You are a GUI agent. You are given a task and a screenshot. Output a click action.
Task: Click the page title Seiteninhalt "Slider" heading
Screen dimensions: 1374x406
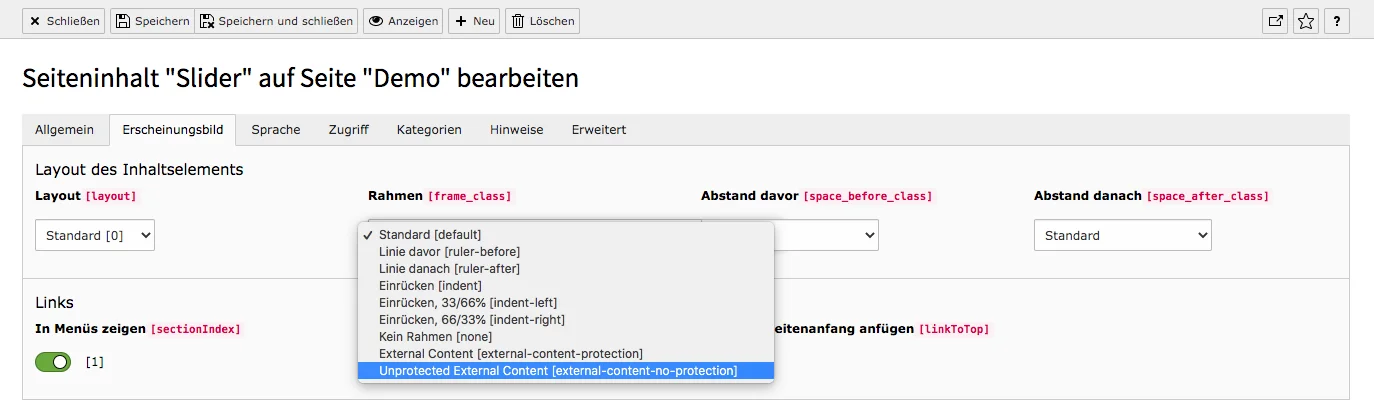coord(300,78)
